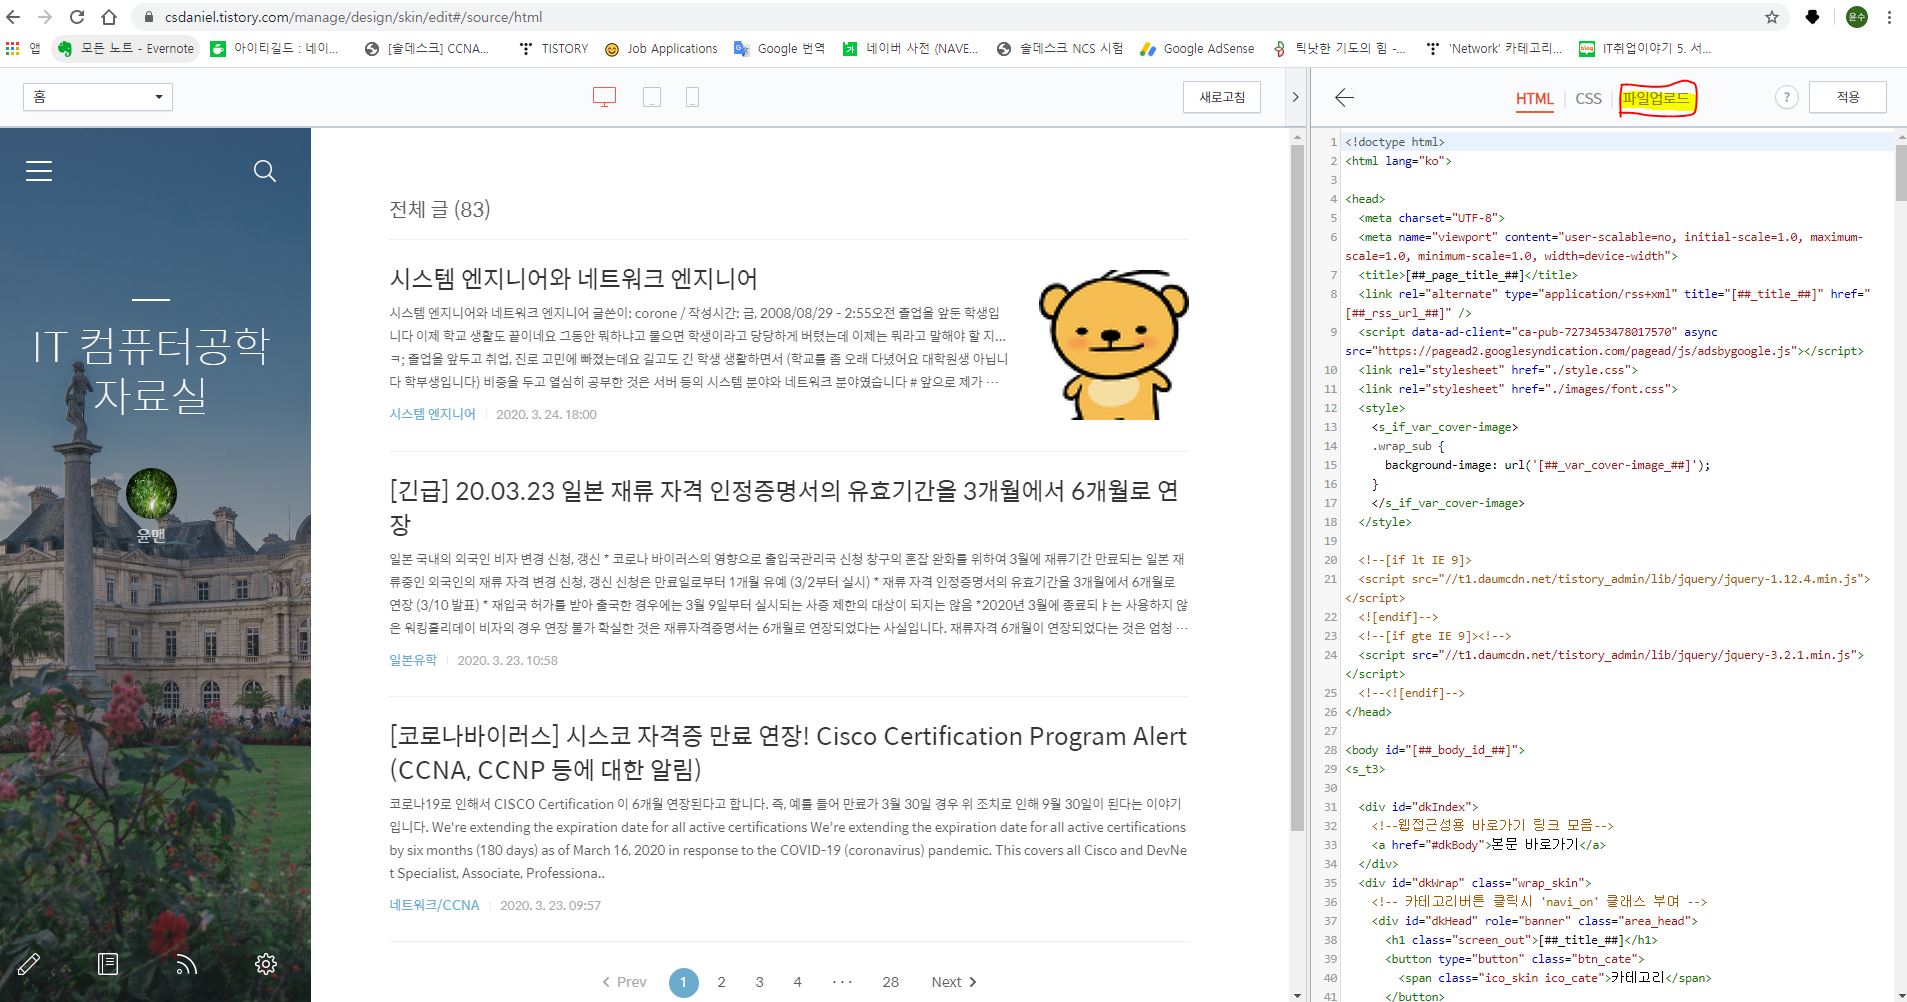Viewport: 1907px width, 1002px height.
Task: Select page 1 in pagination
Action: click(683, 982)
